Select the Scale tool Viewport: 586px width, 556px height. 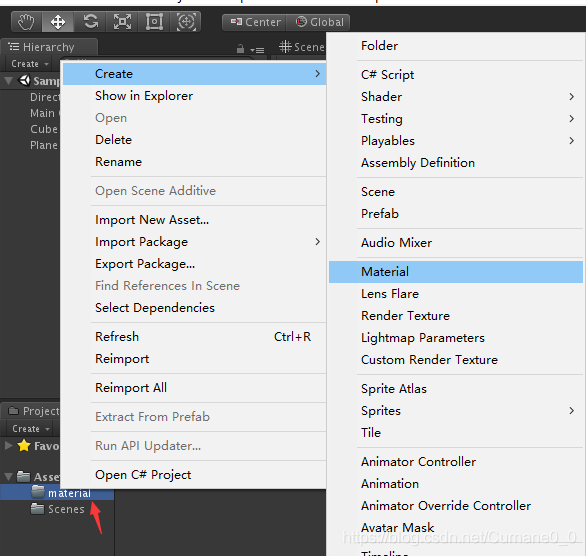[122, 22]
